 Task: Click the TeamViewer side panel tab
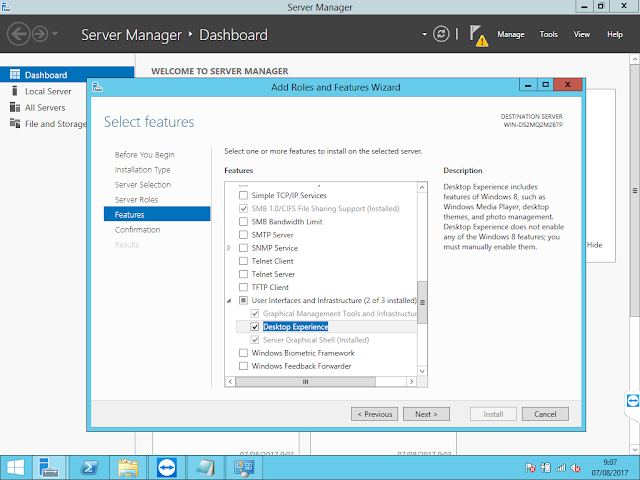click(x=632, y=401)
